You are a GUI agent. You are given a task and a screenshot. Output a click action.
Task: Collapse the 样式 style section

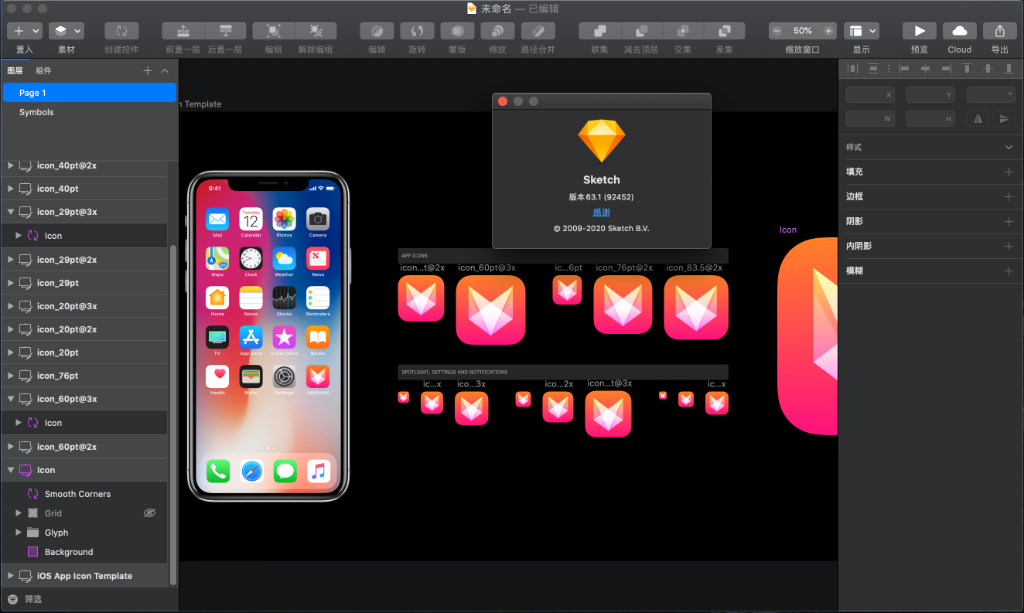[1008, 148]
